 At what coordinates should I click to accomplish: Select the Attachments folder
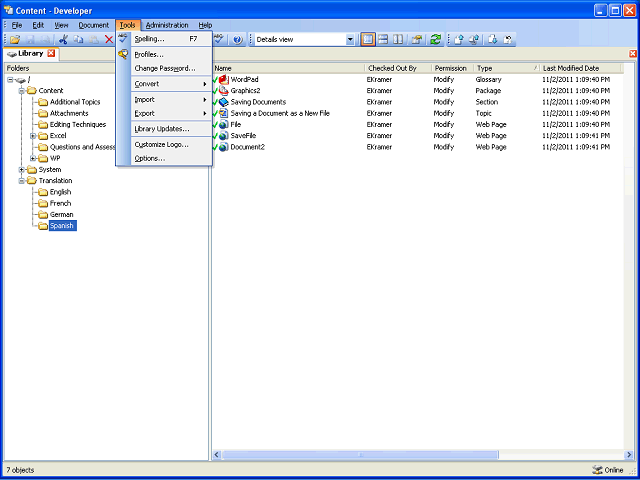click(69, 113)
